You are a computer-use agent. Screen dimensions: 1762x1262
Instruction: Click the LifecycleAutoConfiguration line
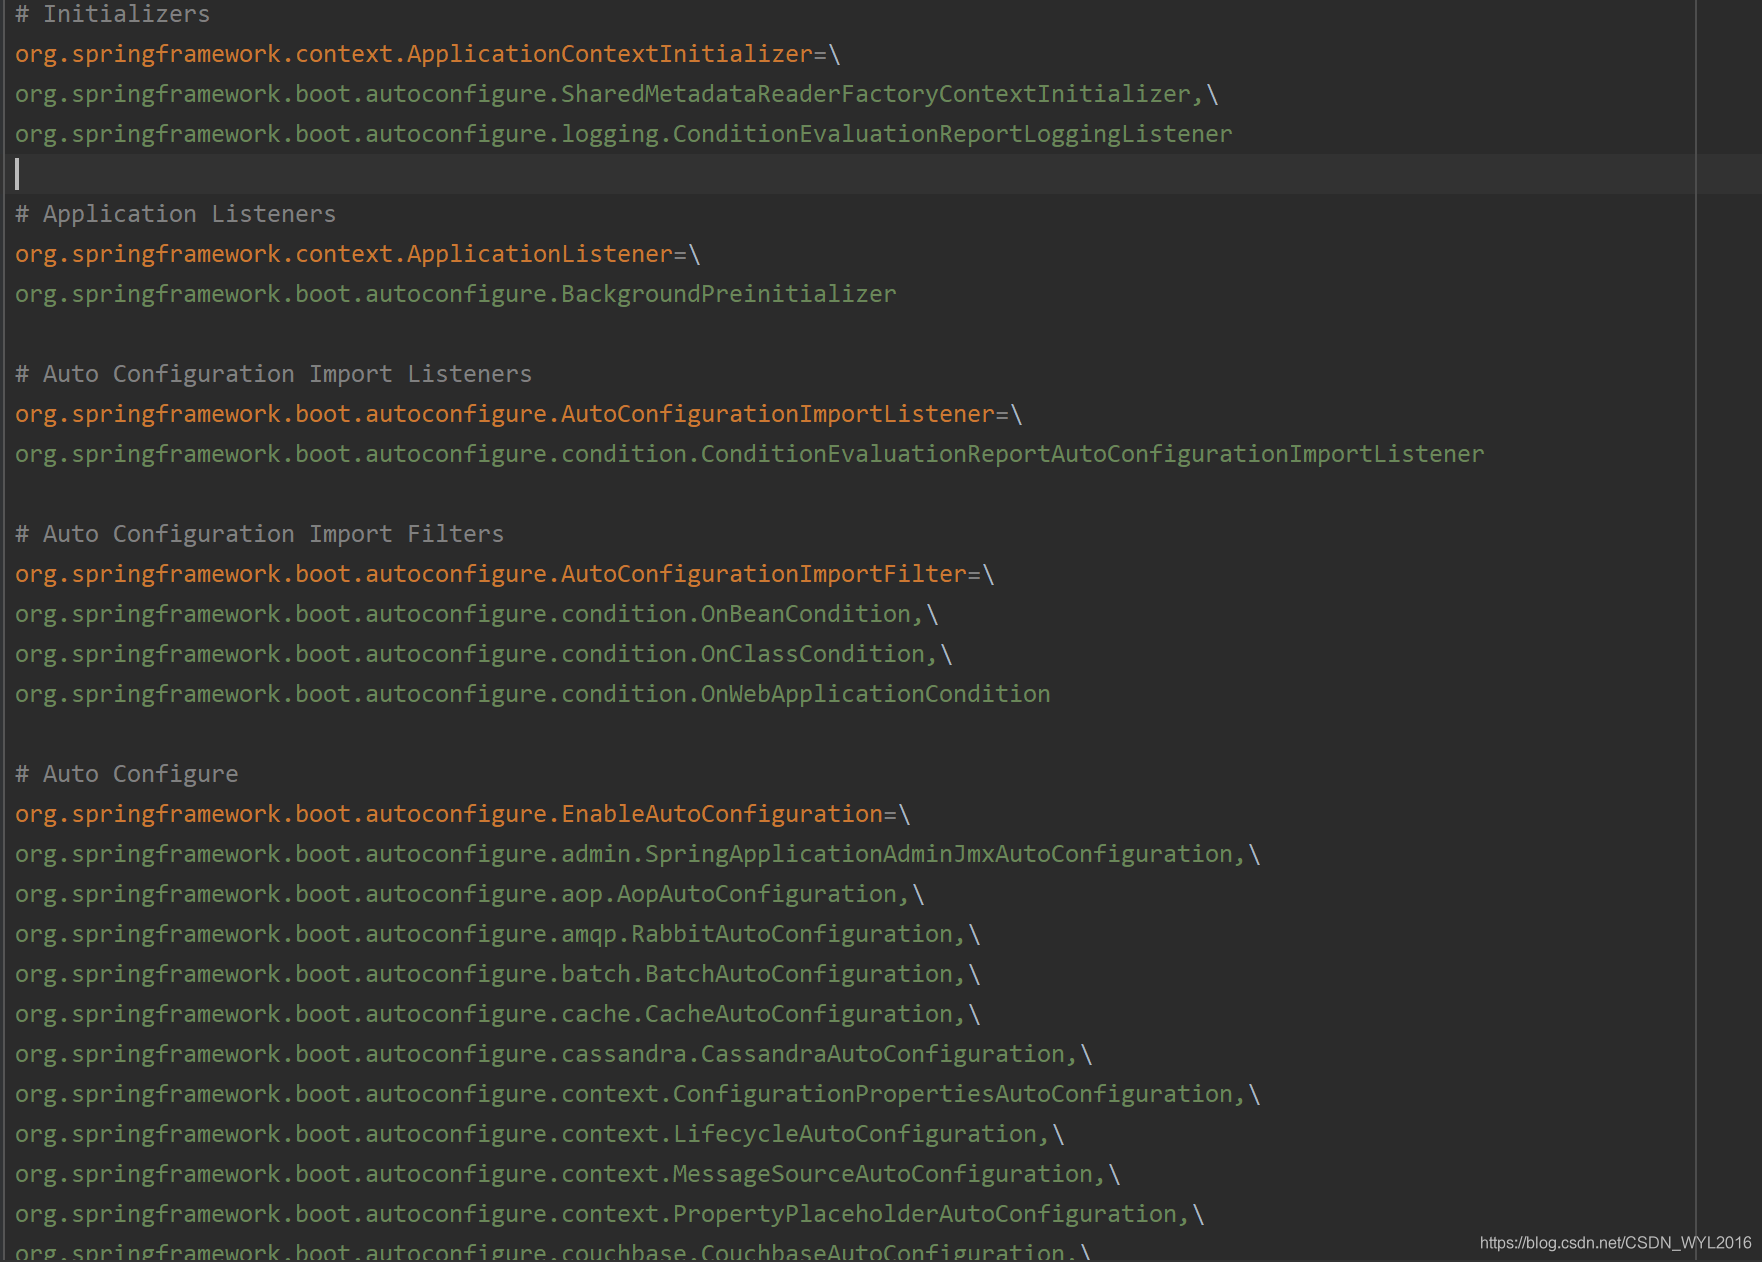click(x=539, y=1134)
